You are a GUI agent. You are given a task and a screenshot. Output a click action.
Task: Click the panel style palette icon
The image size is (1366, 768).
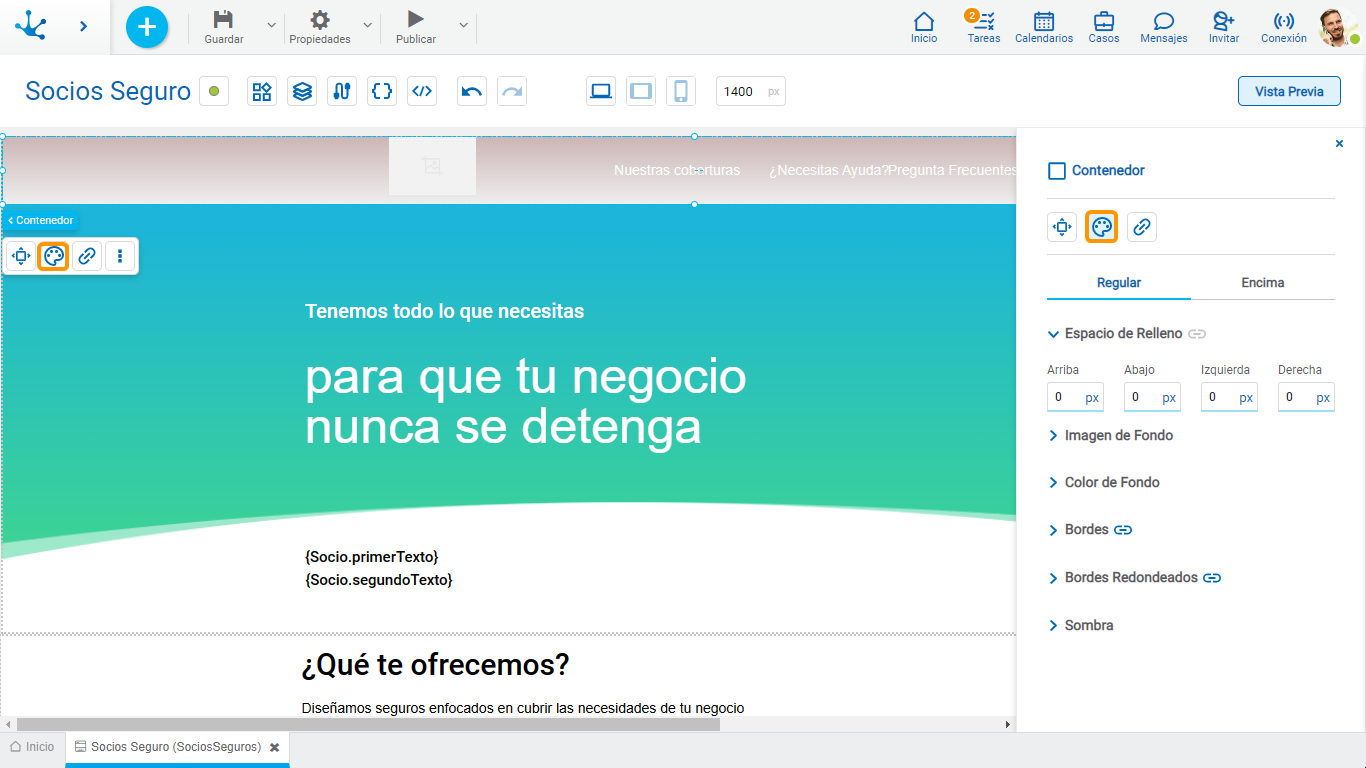point(1102,227)
